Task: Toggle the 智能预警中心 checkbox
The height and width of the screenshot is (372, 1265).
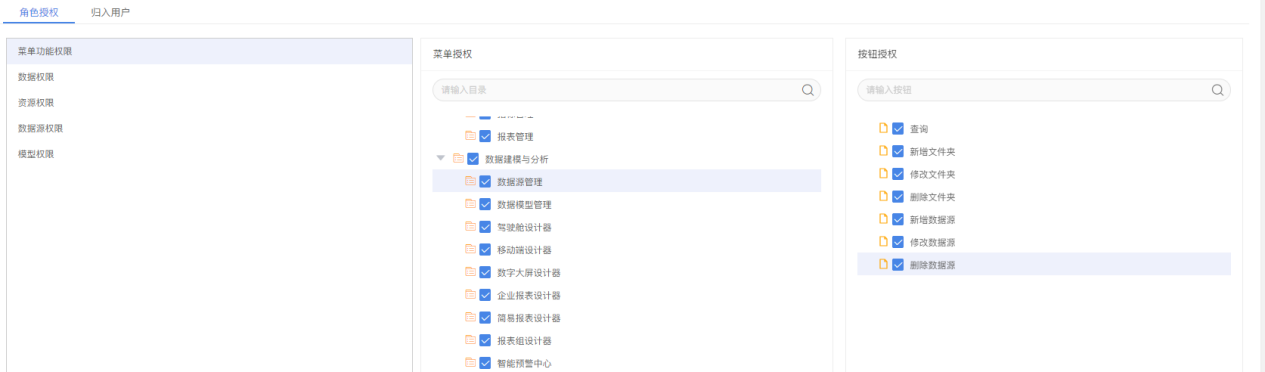Action: click(x=485, y=363)
